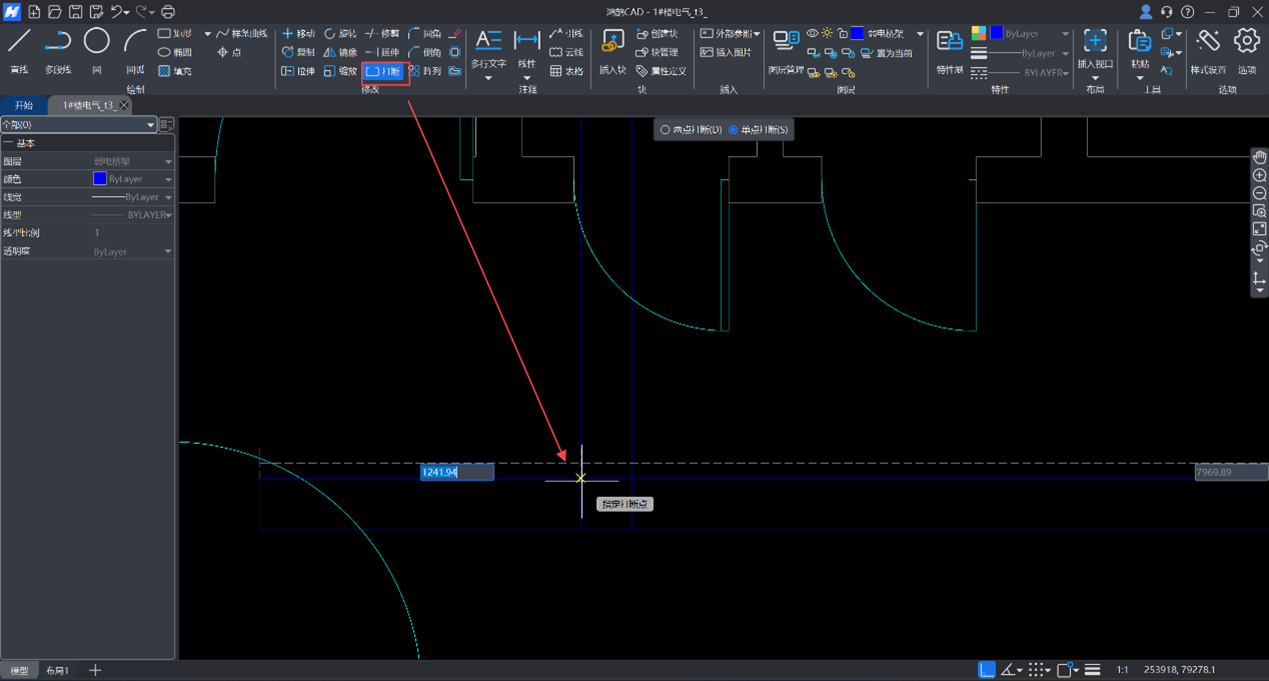Expand the 颜色 ByLayer dropdown in properties panel
The width and height of the screenshot is (1269, 681).
coord(168,180)
